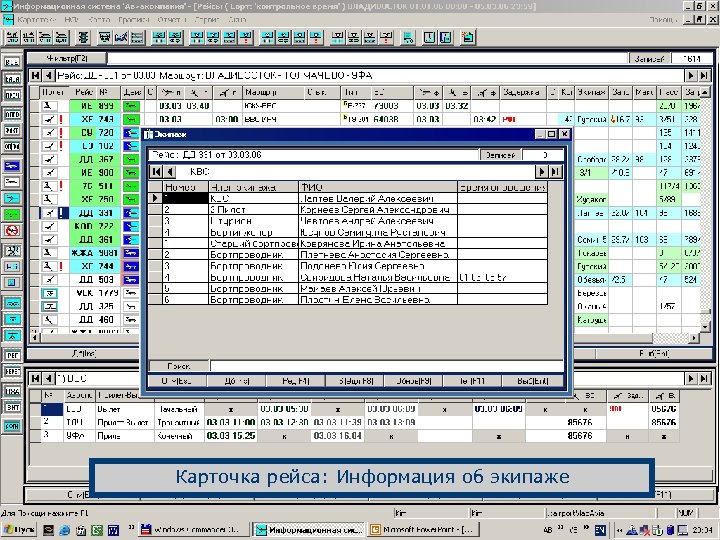The height and width of the screenshot is (540, 720).
Task: Click the row selector arrow of the first crew row
Action: point(155,198)
